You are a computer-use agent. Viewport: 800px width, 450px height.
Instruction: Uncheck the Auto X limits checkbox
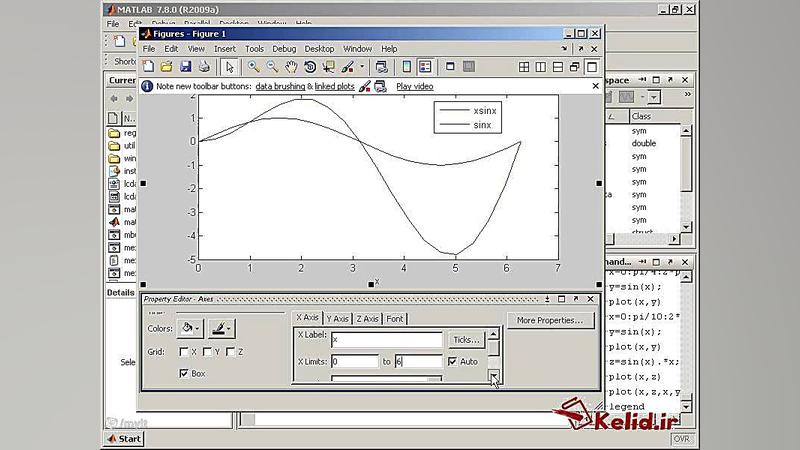click(452, 361)
